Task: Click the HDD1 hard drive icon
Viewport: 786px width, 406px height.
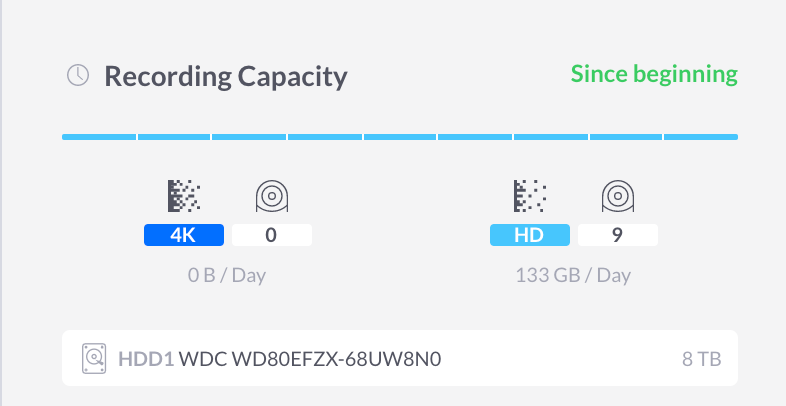Action: [x=95, y=357]
